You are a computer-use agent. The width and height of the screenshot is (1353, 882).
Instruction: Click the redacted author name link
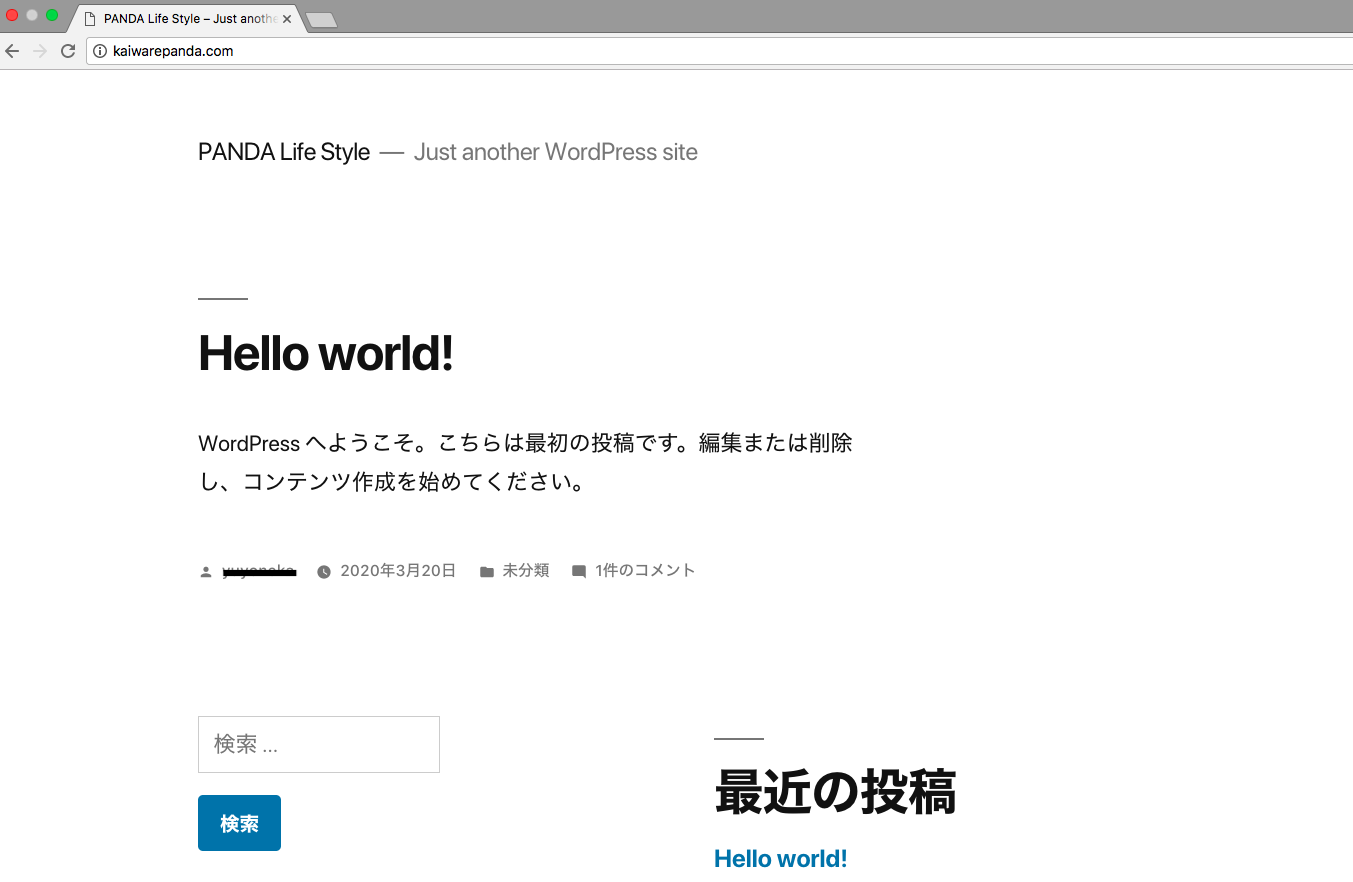click(259, 571)
